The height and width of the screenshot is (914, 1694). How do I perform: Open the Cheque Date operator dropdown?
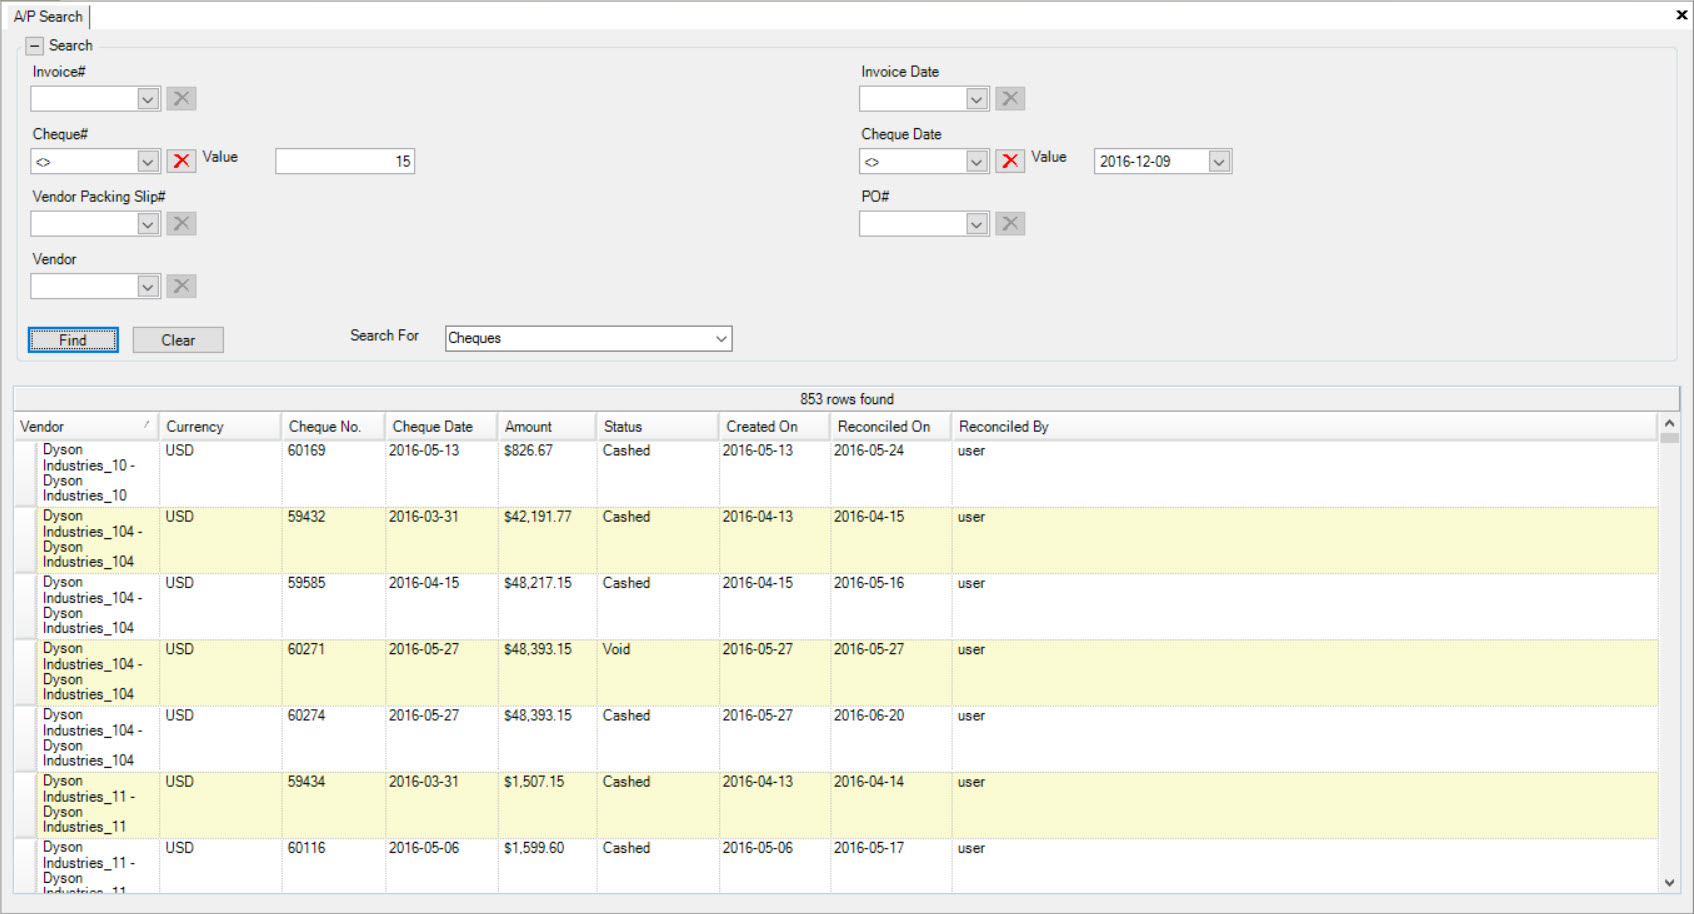(977, 161)
